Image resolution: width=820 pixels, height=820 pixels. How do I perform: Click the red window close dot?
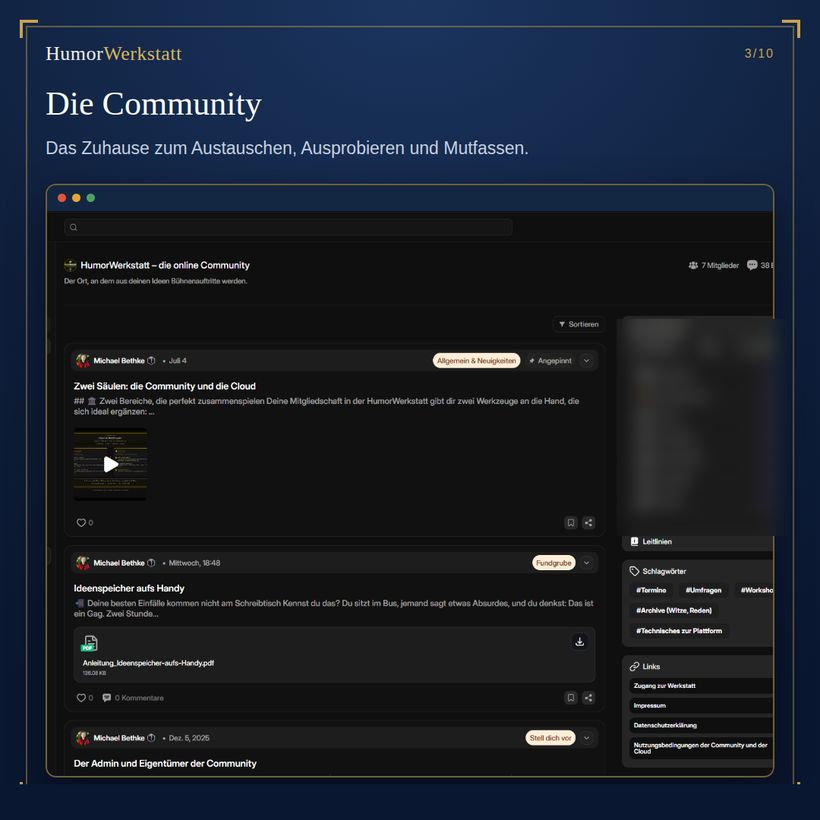(62, 198)
